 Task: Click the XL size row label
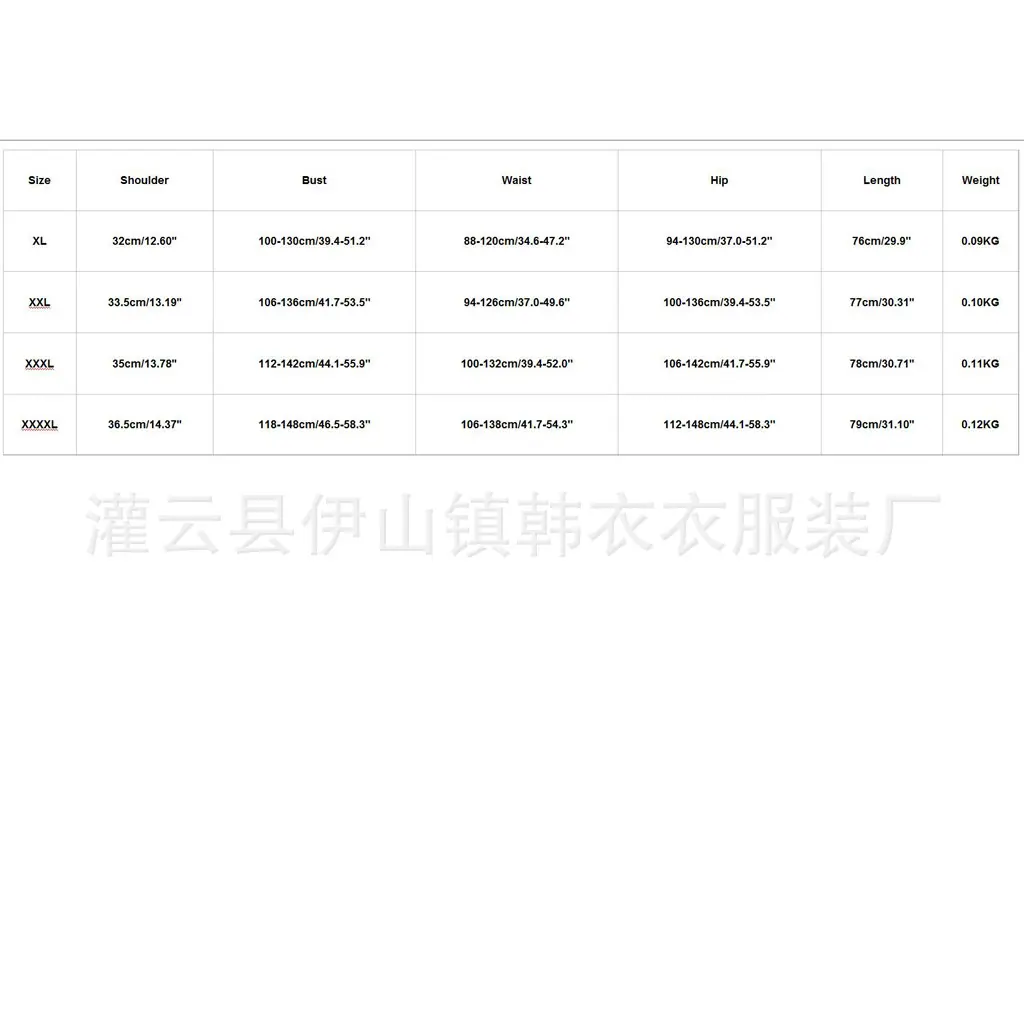[39, 241]
